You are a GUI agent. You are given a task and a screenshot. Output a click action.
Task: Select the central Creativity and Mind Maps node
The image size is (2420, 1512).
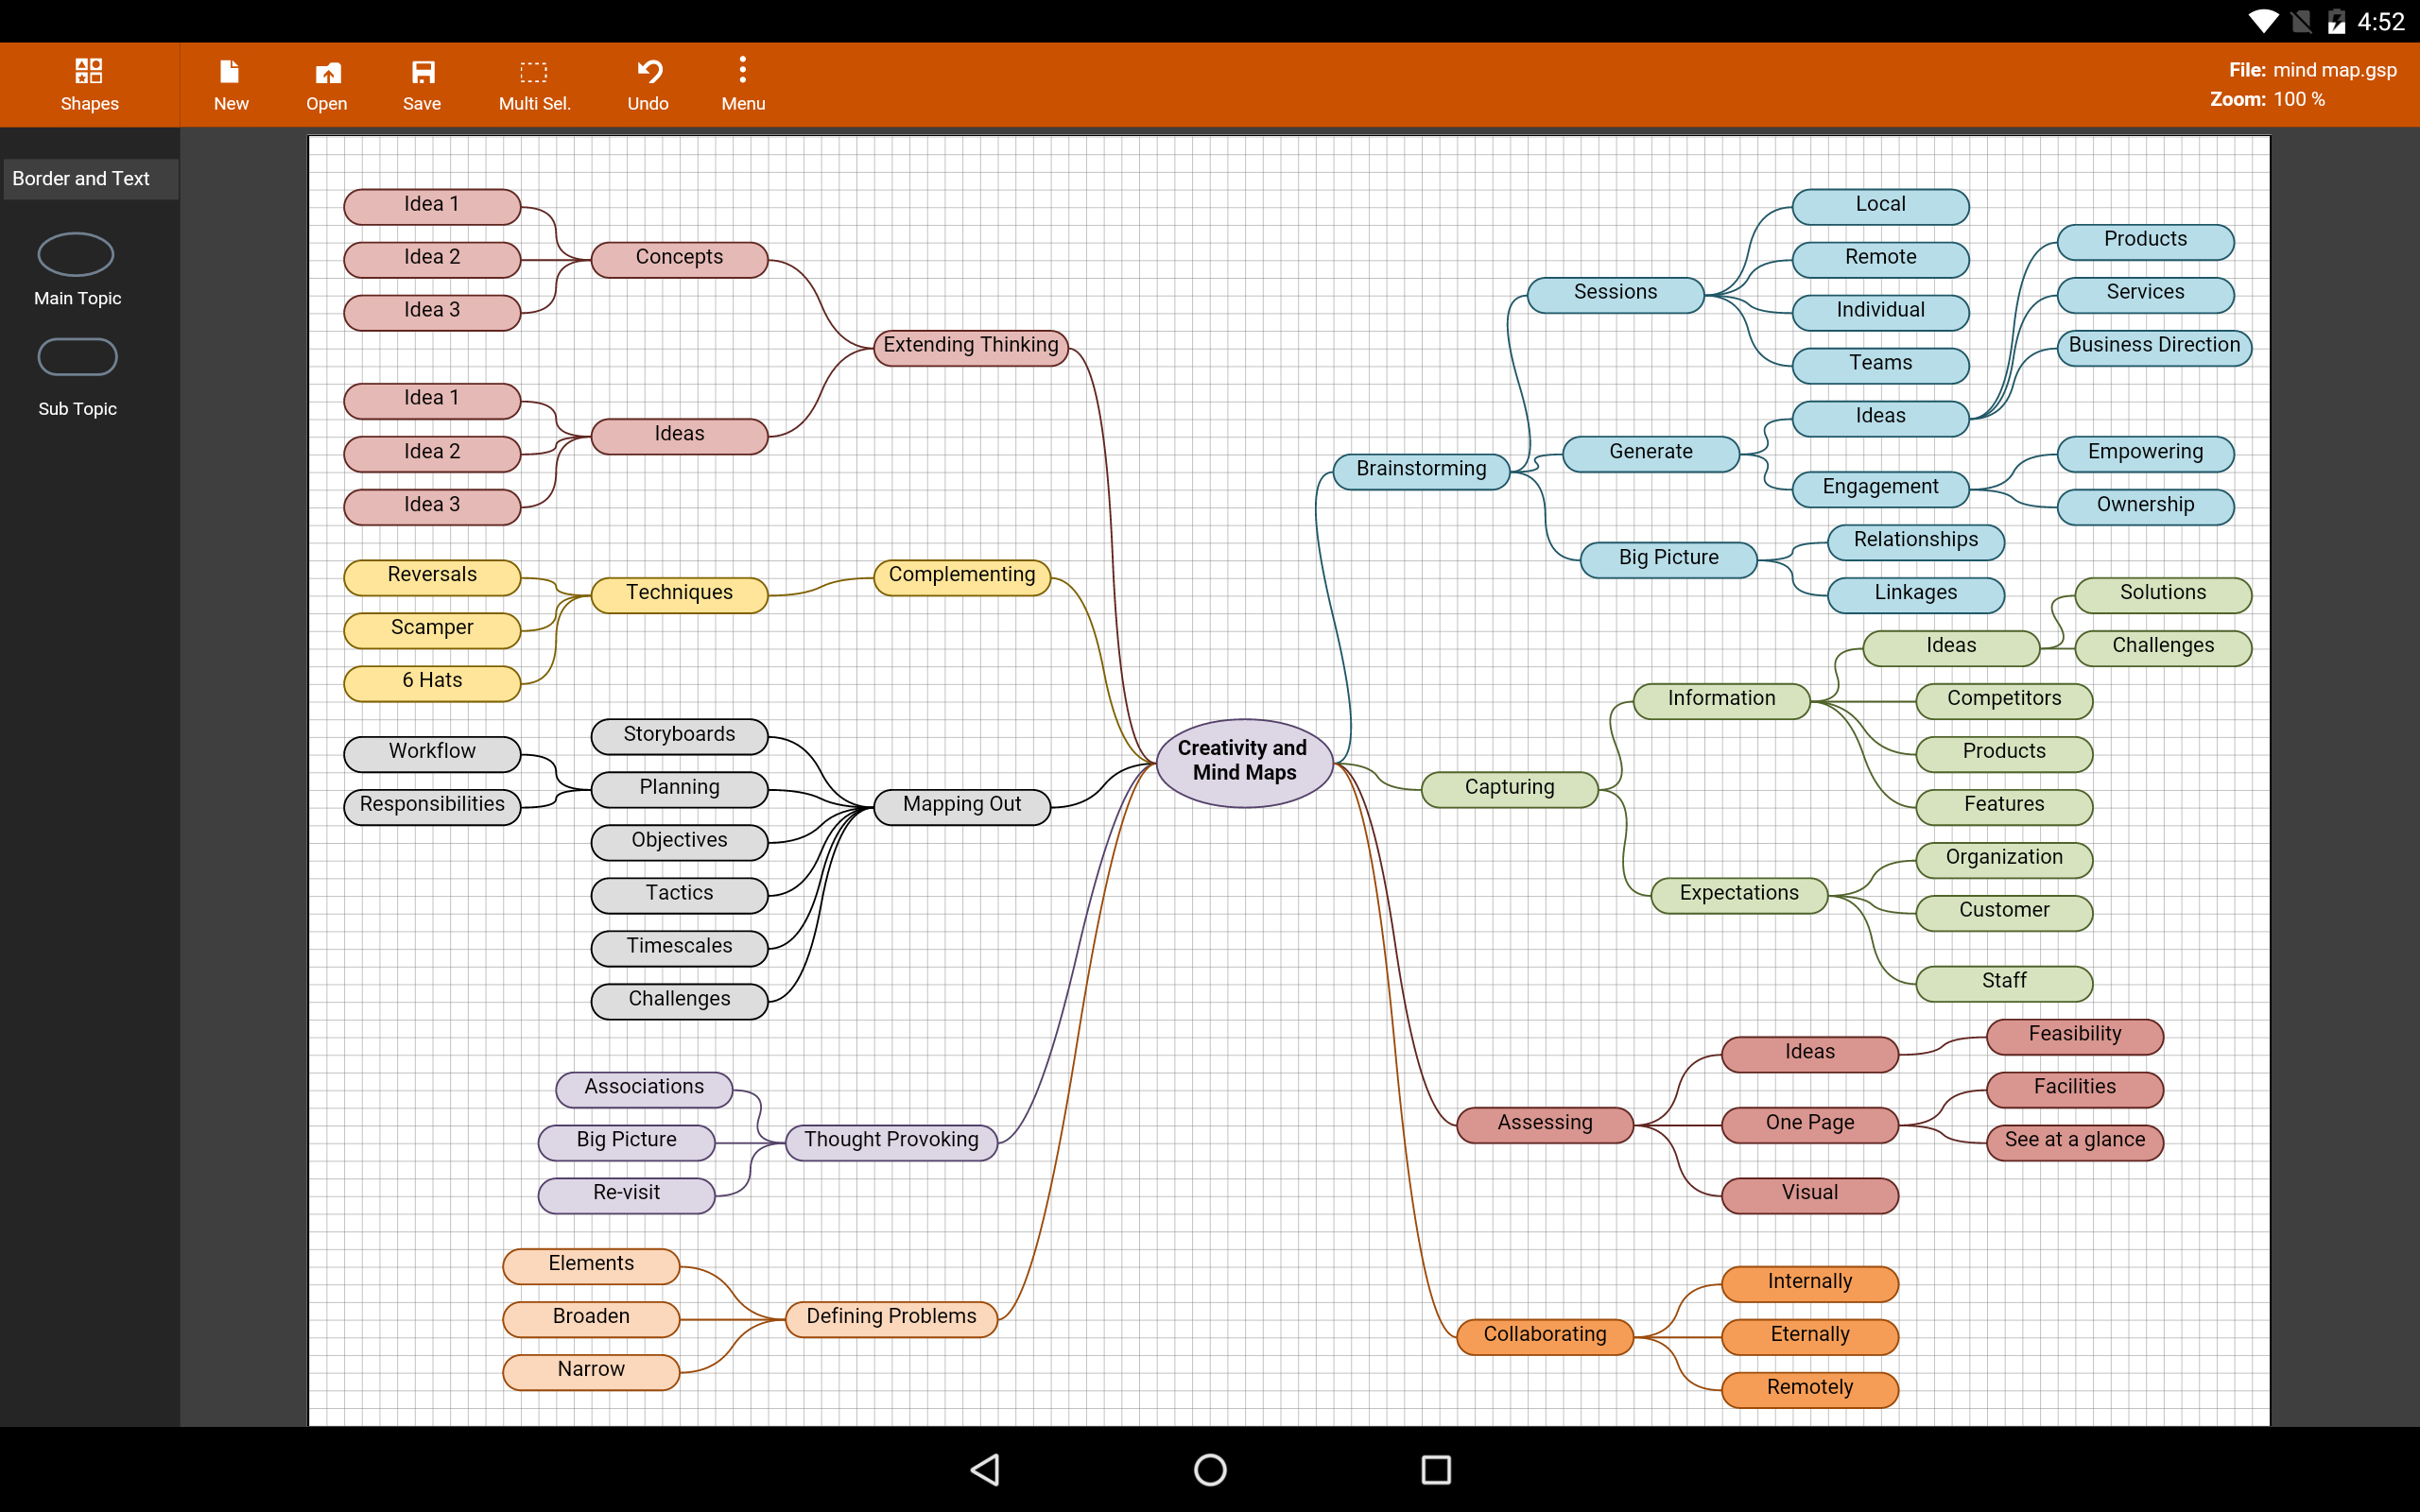tap(1244, 761)
